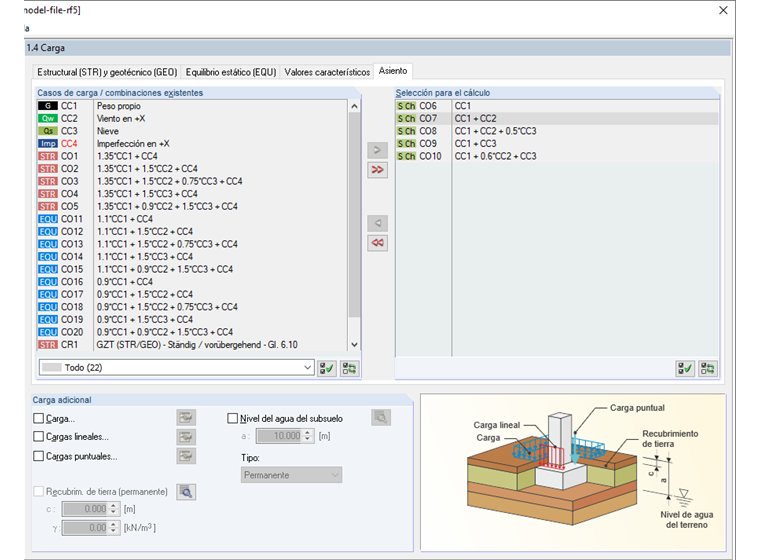Screen dimensions: 760x560
Task: Click the covering depth c input field
Action: click(85, 509)
